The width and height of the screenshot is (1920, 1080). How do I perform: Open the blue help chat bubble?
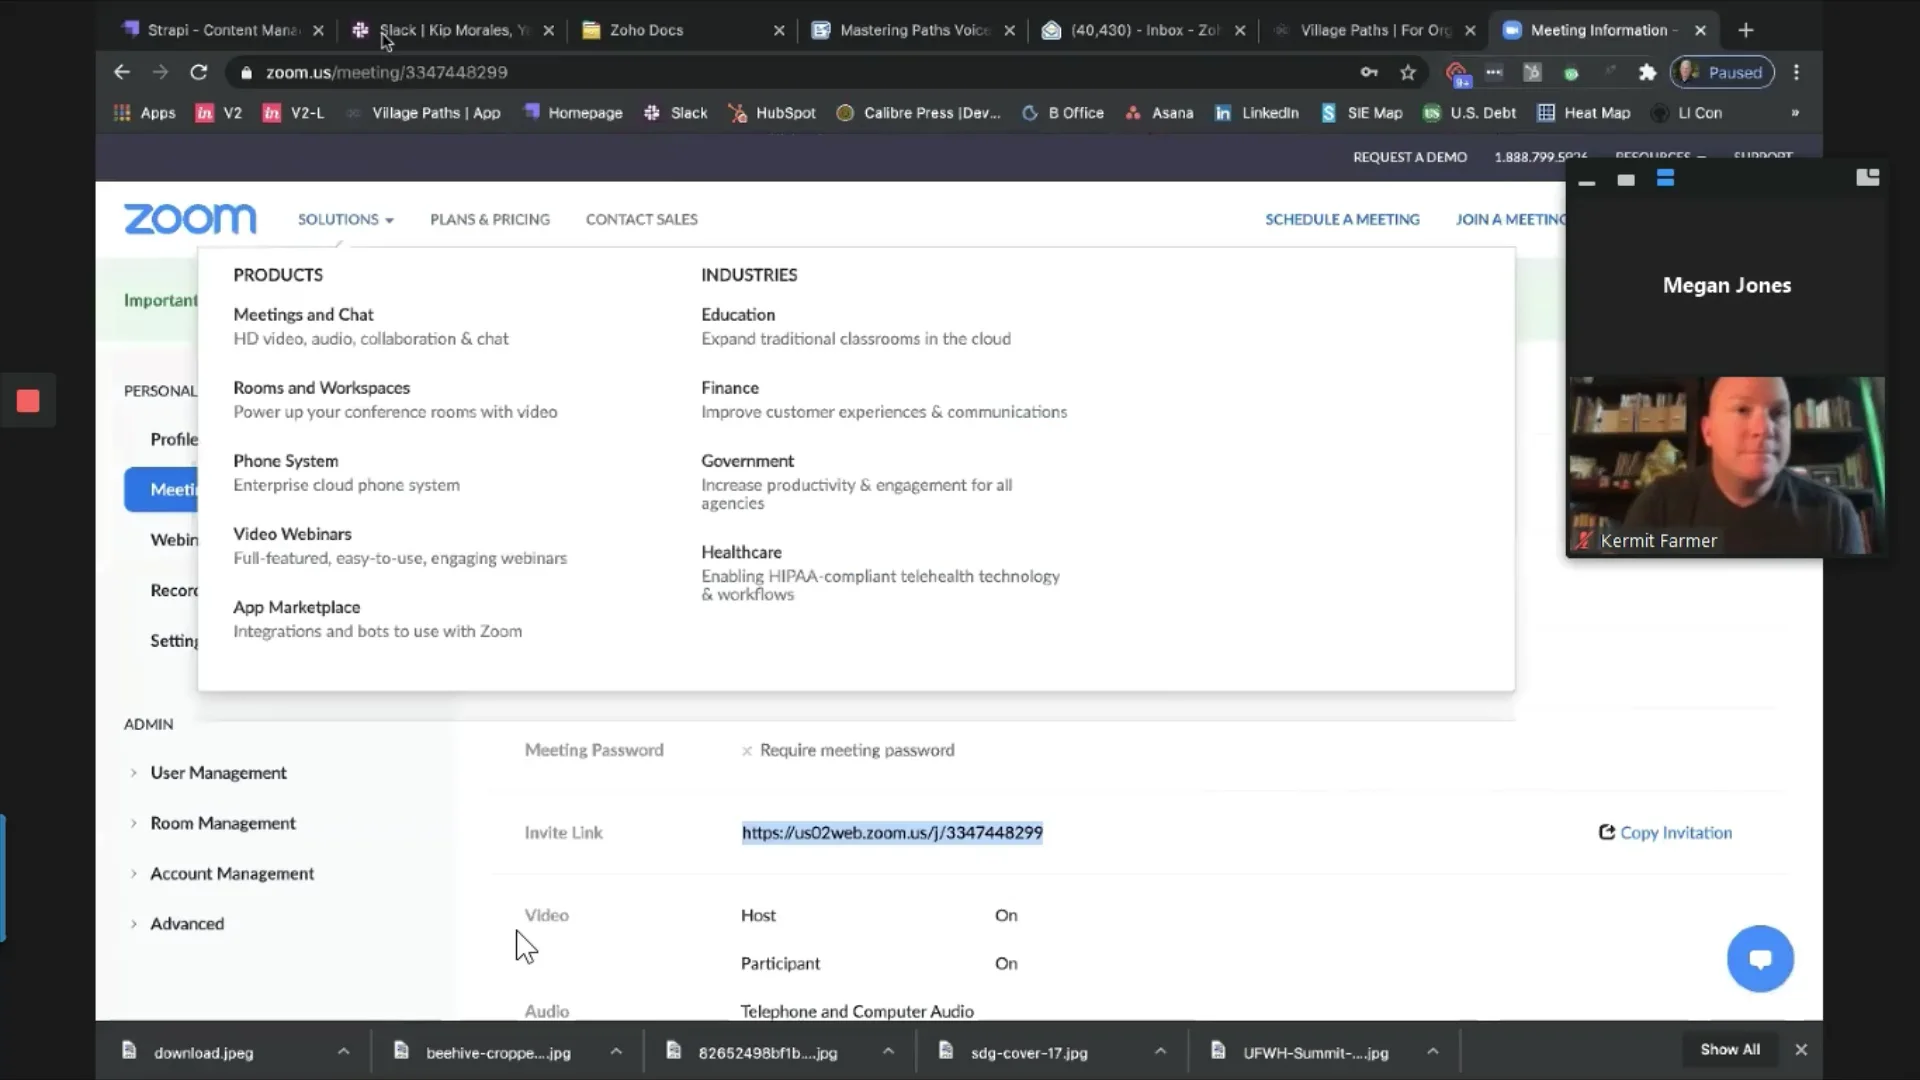coord(1760,958)
